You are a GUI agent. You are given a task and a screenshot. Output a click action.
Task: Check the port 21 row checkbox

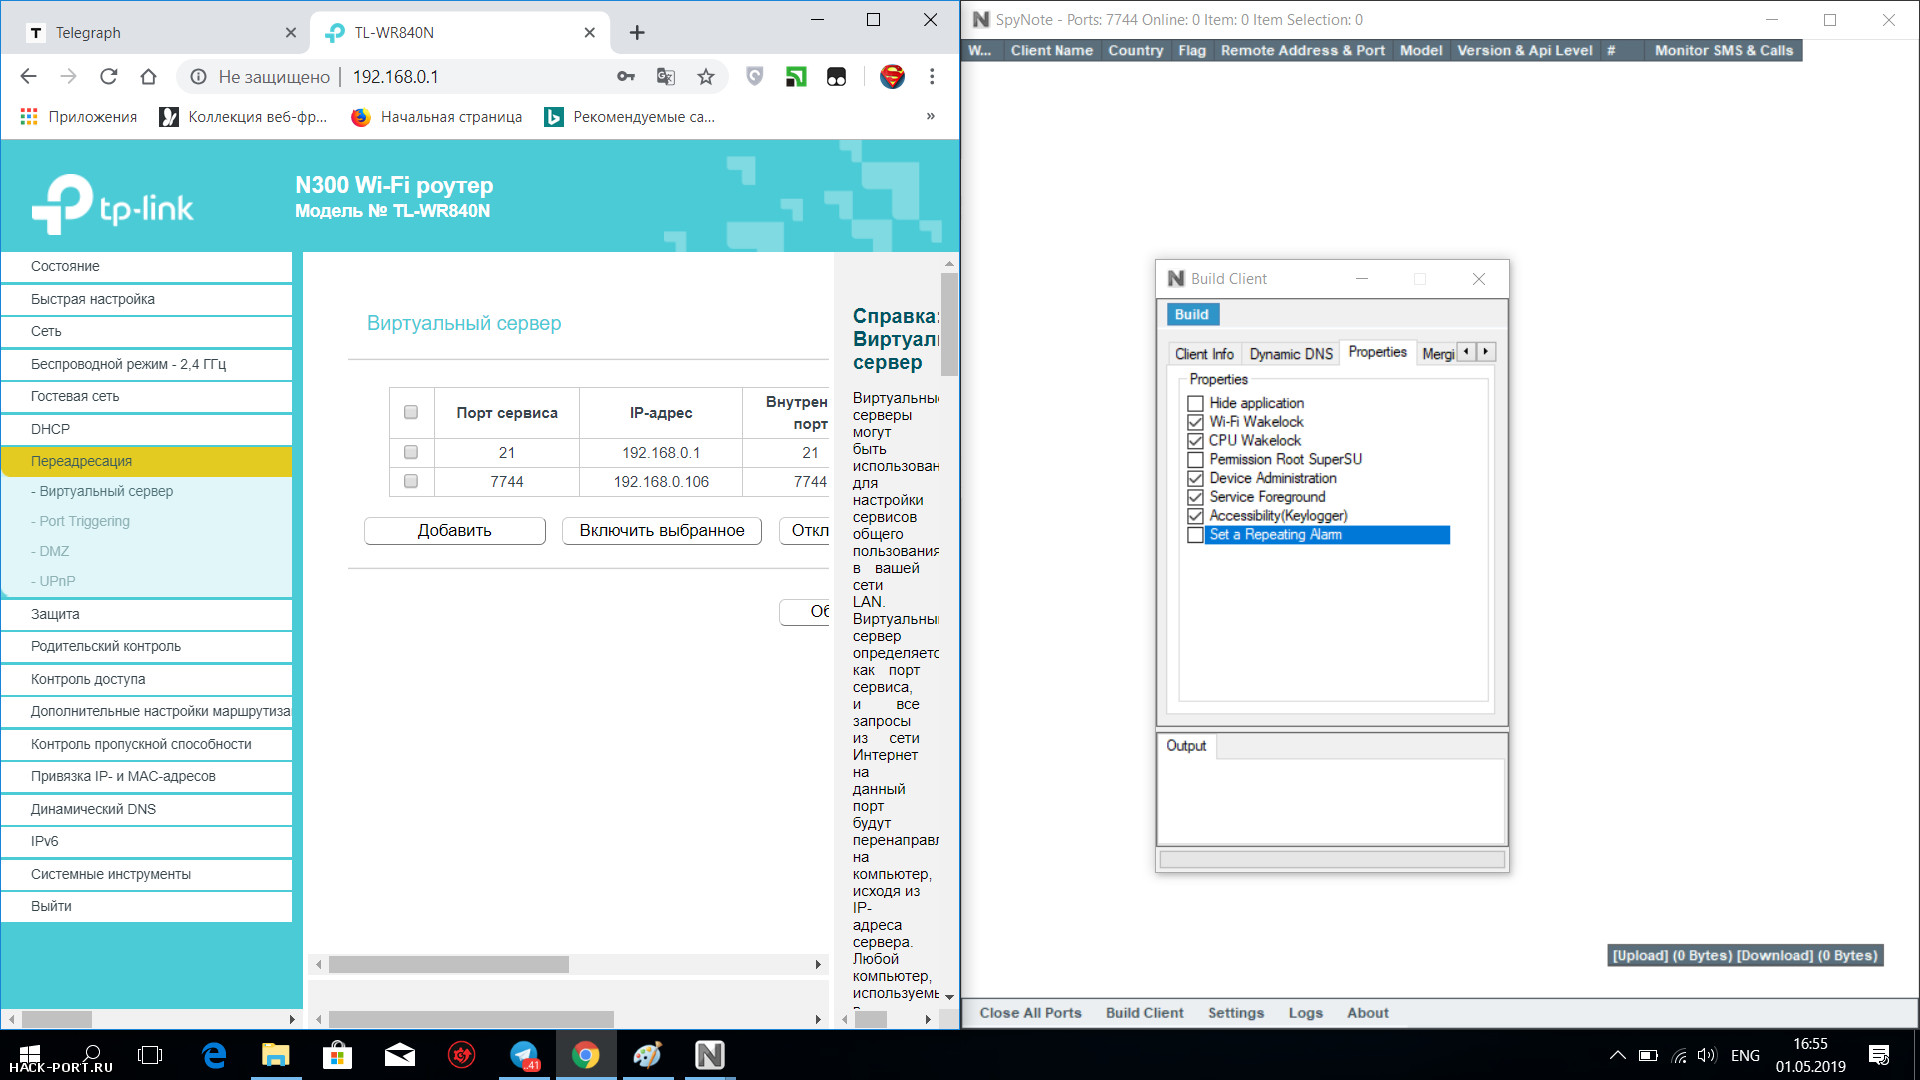coord(411,452)
